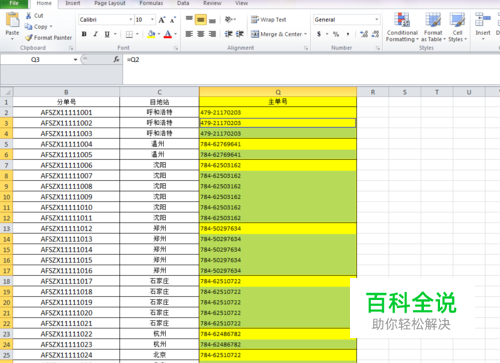Click the insert function fx icon
This screenshot has height=363, width=500.
coord(116,59)
